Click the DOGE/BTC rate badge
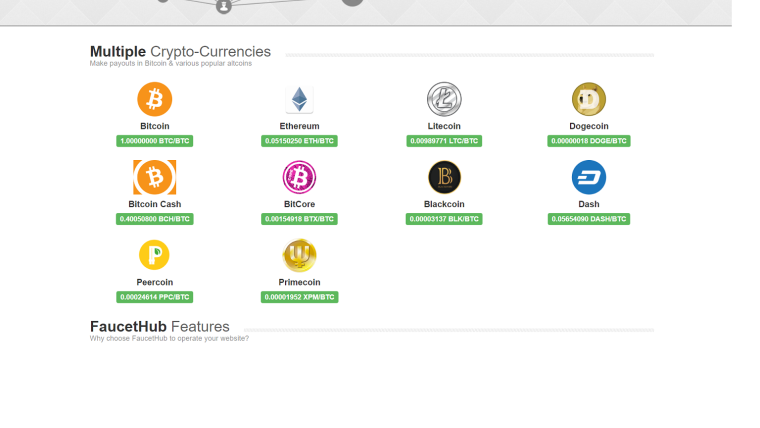Image resolution: width=760 pixels, height=428 pixels. coord(589,141)
